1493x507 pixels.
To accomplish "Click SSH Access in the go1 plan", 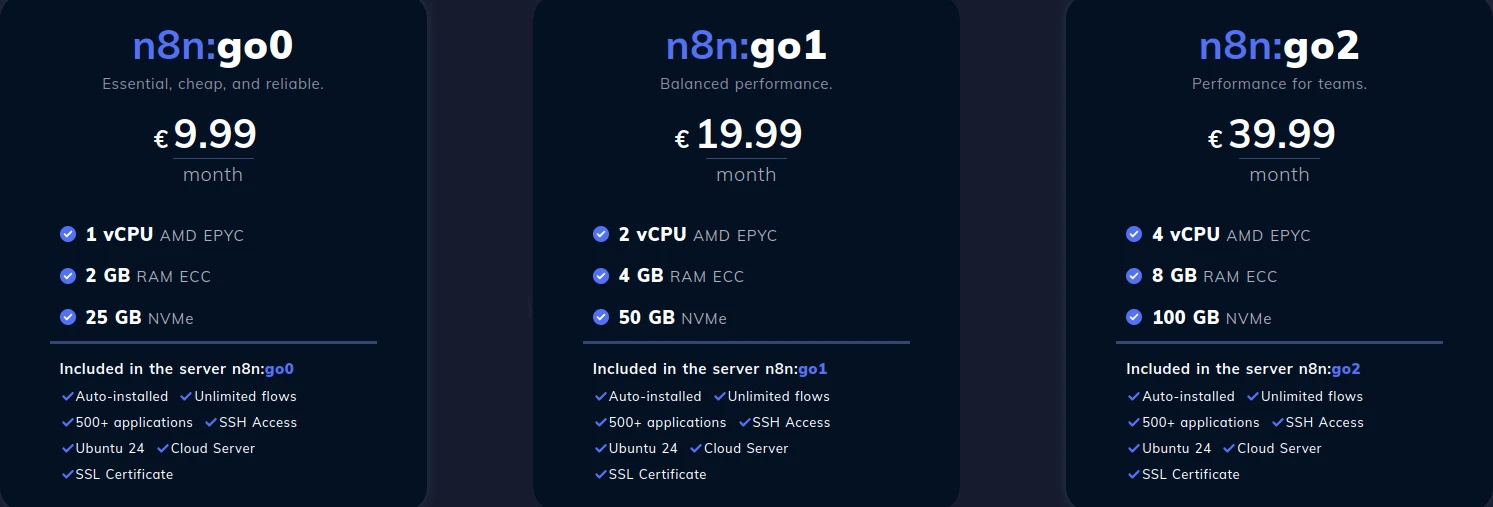I will click(790, 422).
